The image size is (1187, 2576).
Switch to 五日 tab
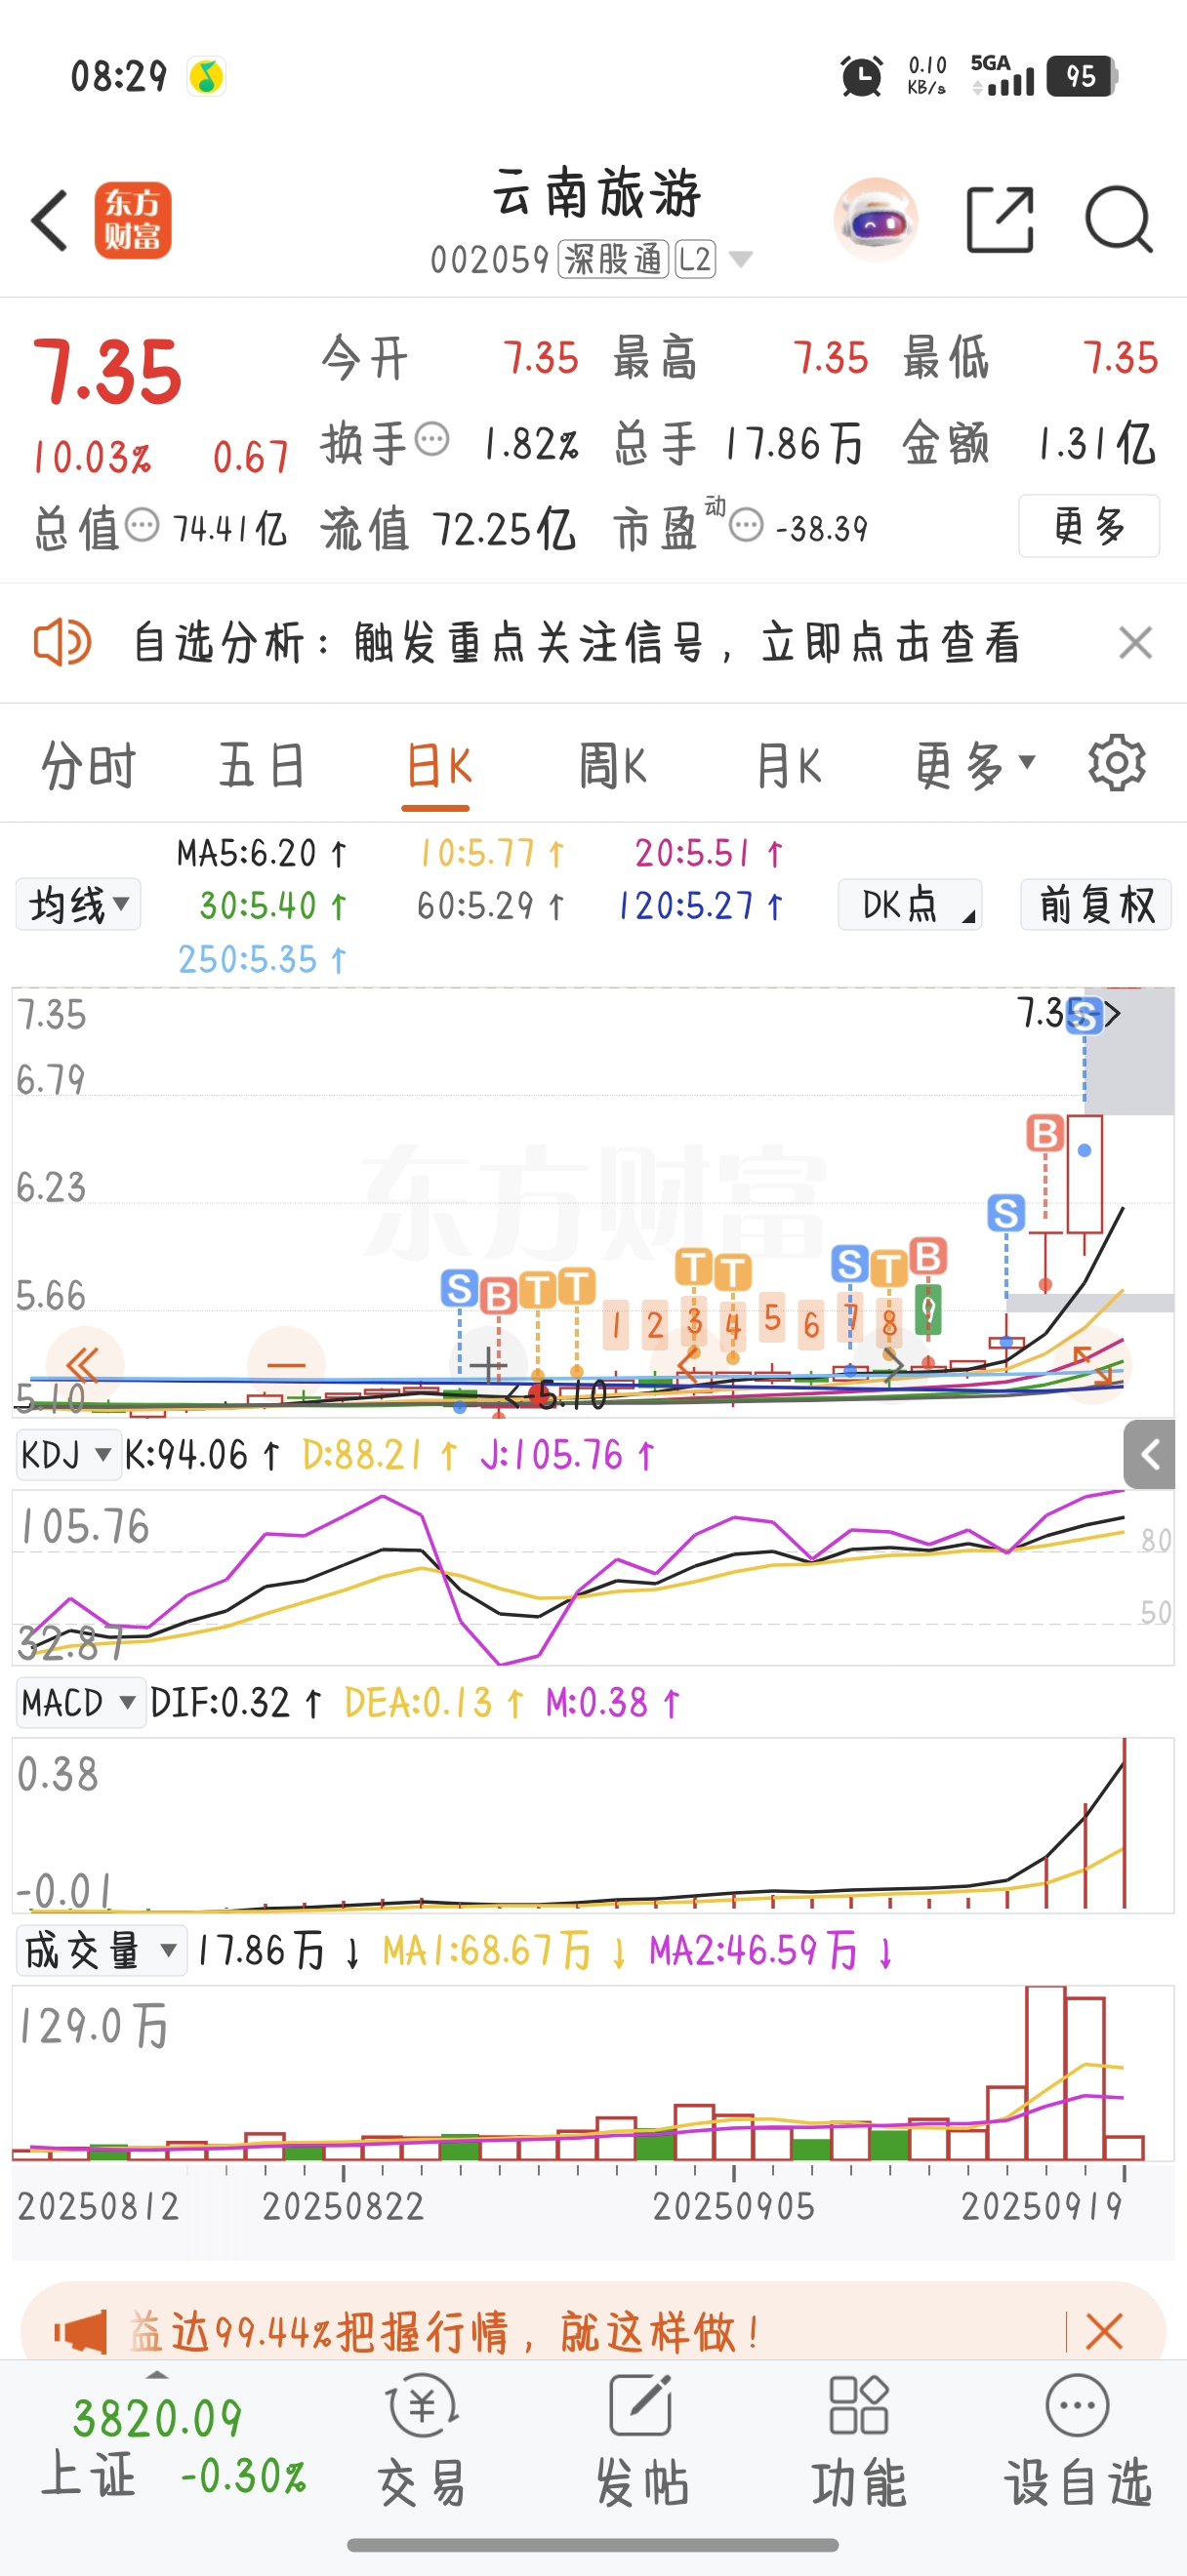coord(262,766)
